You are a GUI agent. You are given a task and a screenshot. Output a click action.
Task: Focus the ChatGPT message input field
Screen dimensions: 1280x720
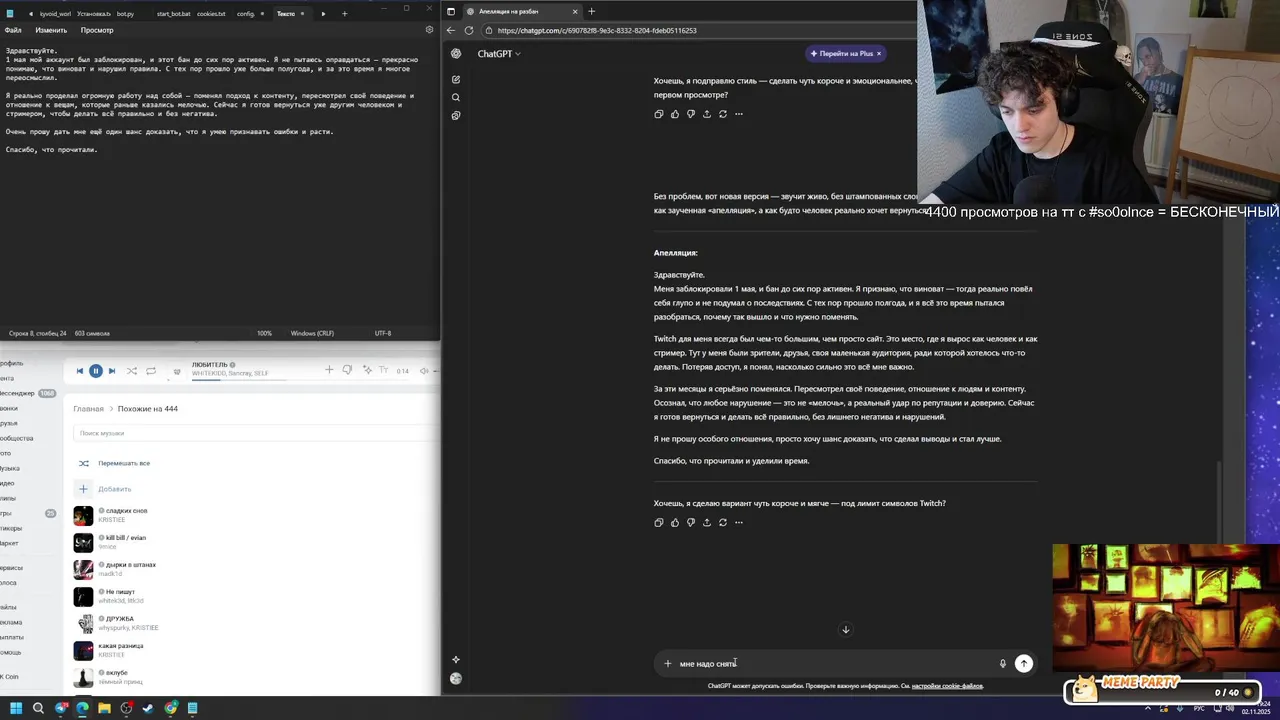pyautogui.click(x=835, y=663)
